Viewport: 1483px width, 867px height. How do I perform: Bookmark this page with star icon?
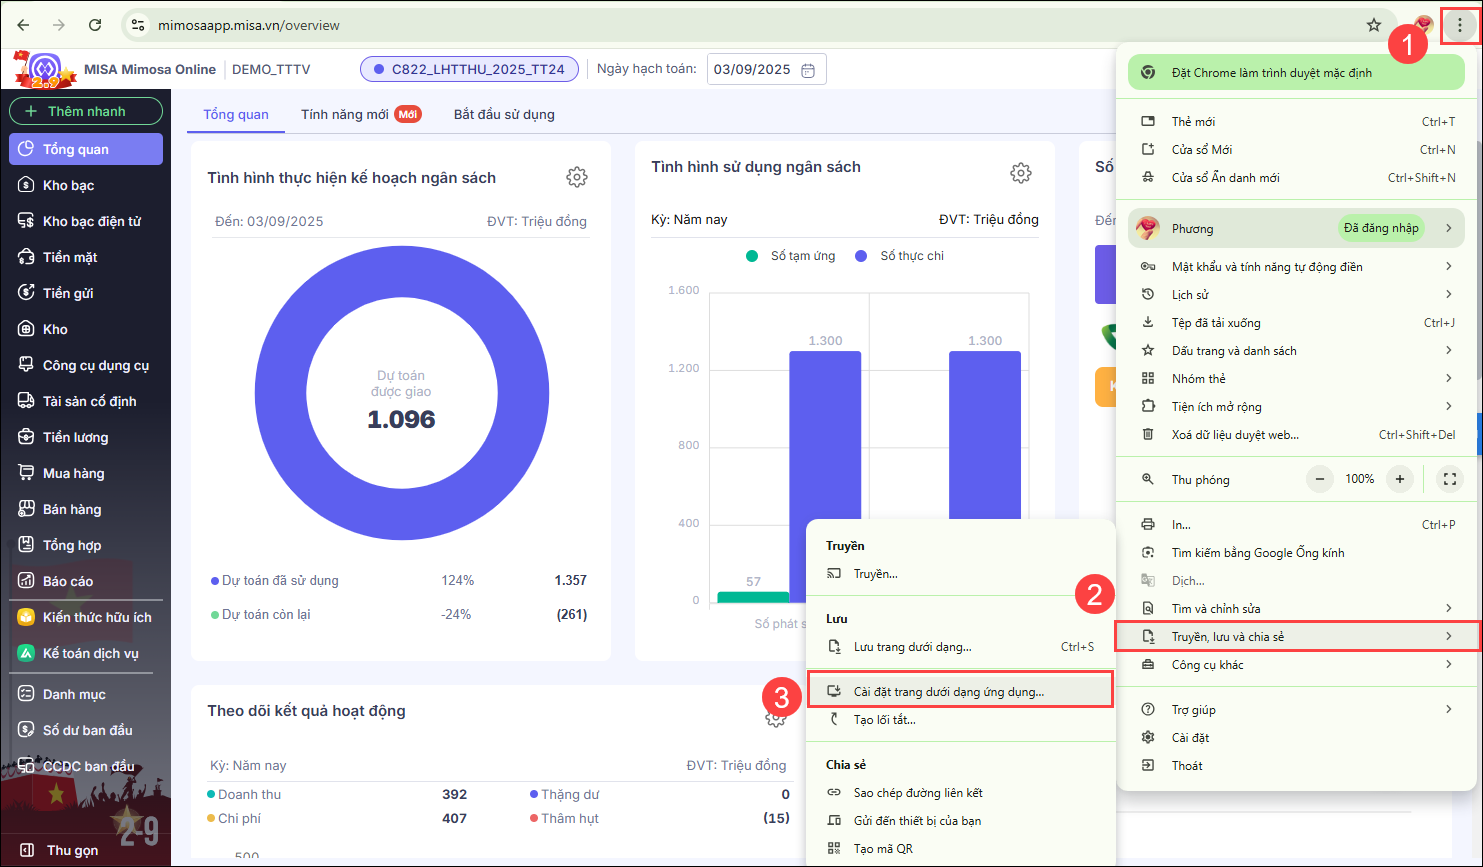1374,25
